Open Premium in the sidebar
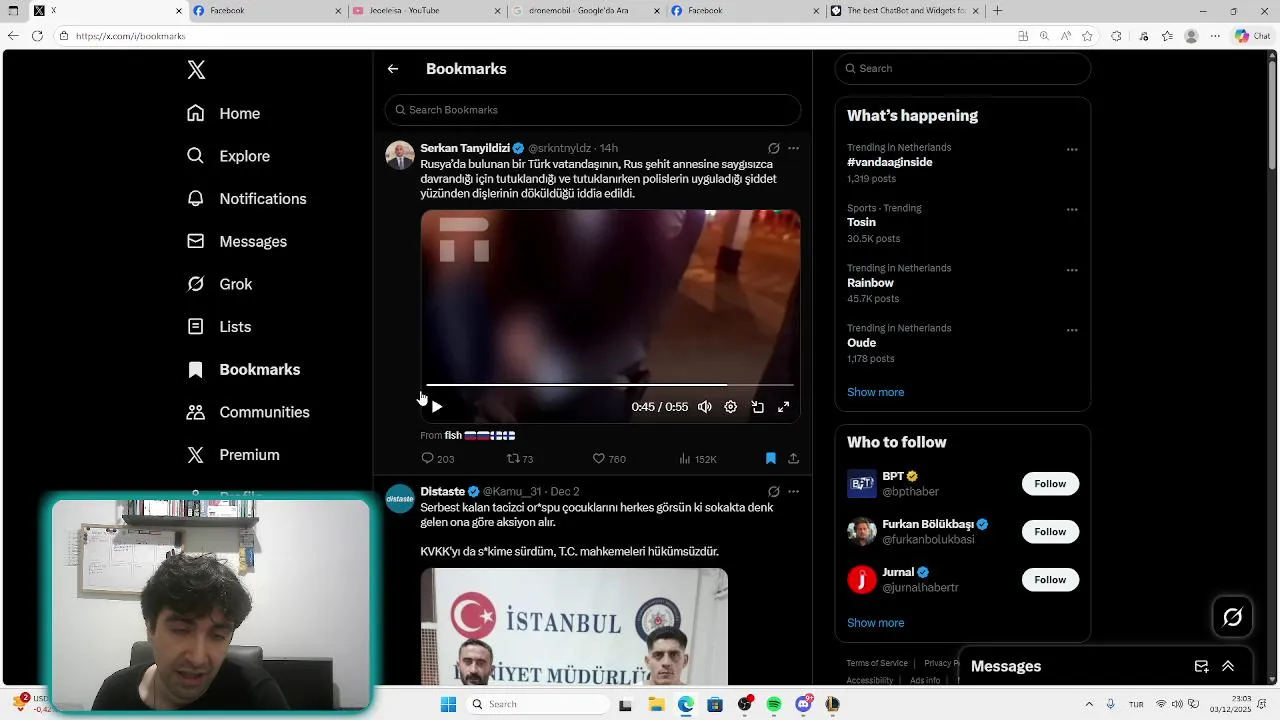 point(234,455)
